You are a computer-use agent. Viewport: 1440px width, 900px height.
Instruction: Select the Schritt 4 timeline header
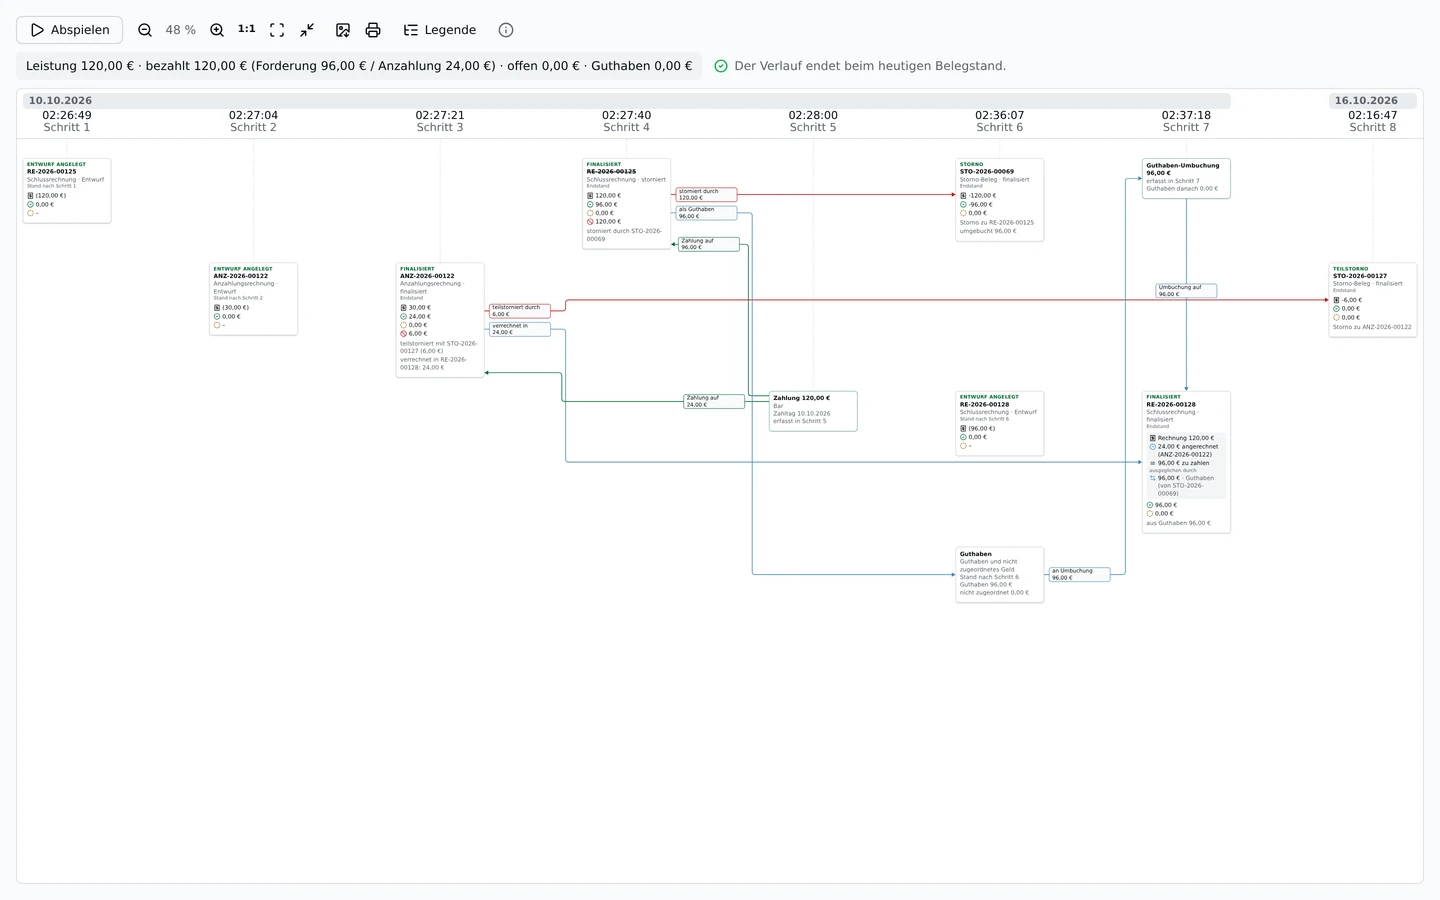point(627,121)
